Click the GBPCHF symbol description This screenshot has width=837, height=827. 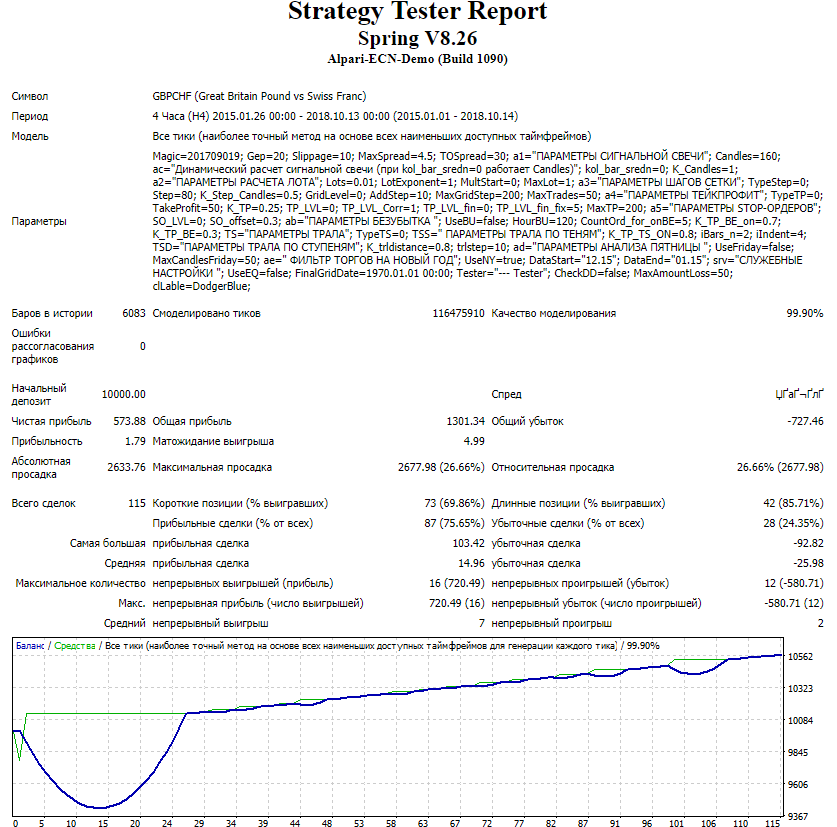click(x=259, y=97)
